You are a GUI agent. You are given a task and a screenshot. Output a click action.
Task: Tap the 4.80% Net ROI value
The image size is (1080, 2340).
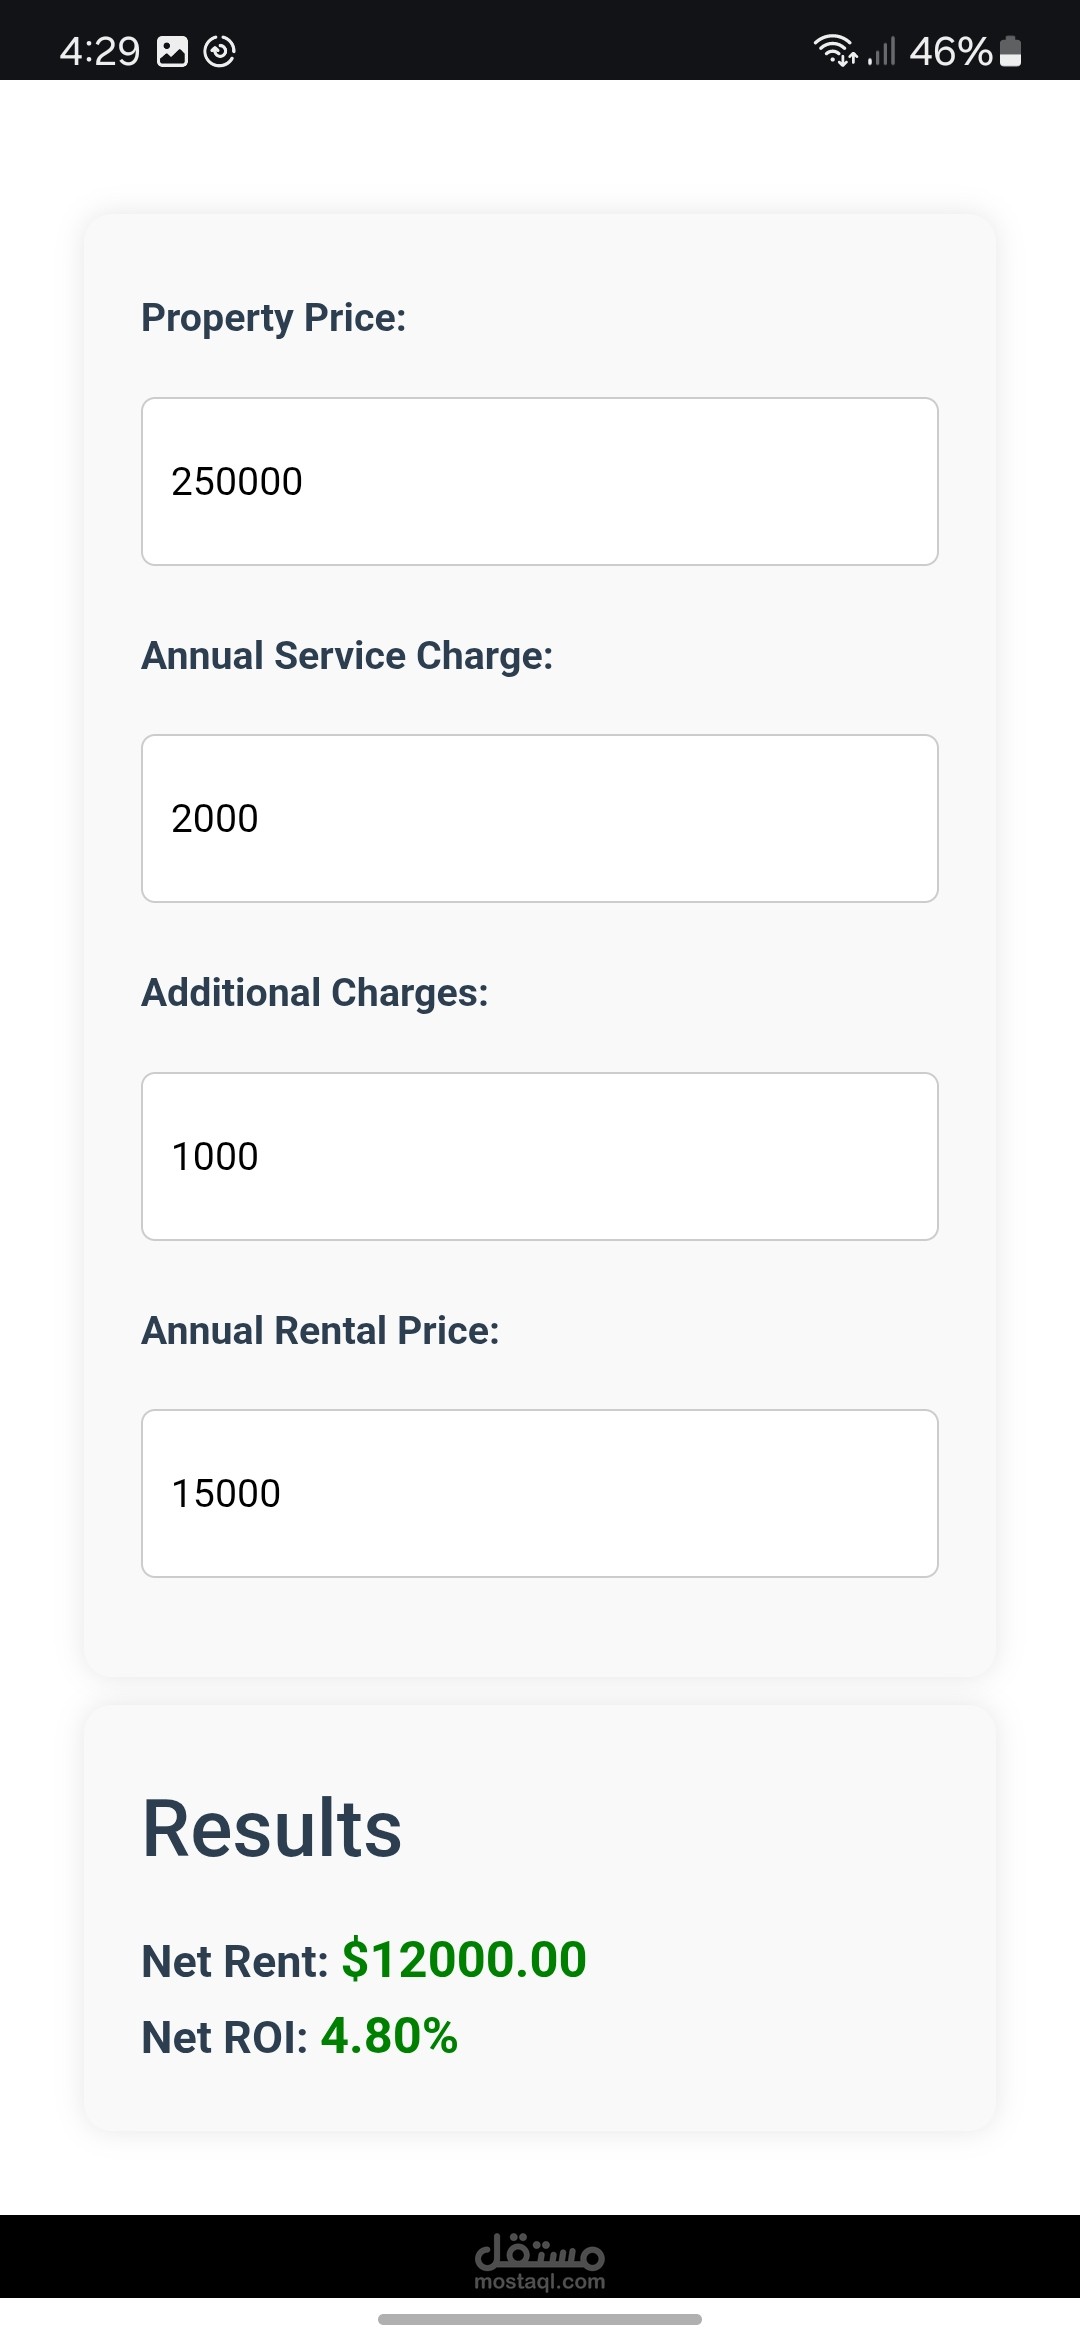[389, 2036]
